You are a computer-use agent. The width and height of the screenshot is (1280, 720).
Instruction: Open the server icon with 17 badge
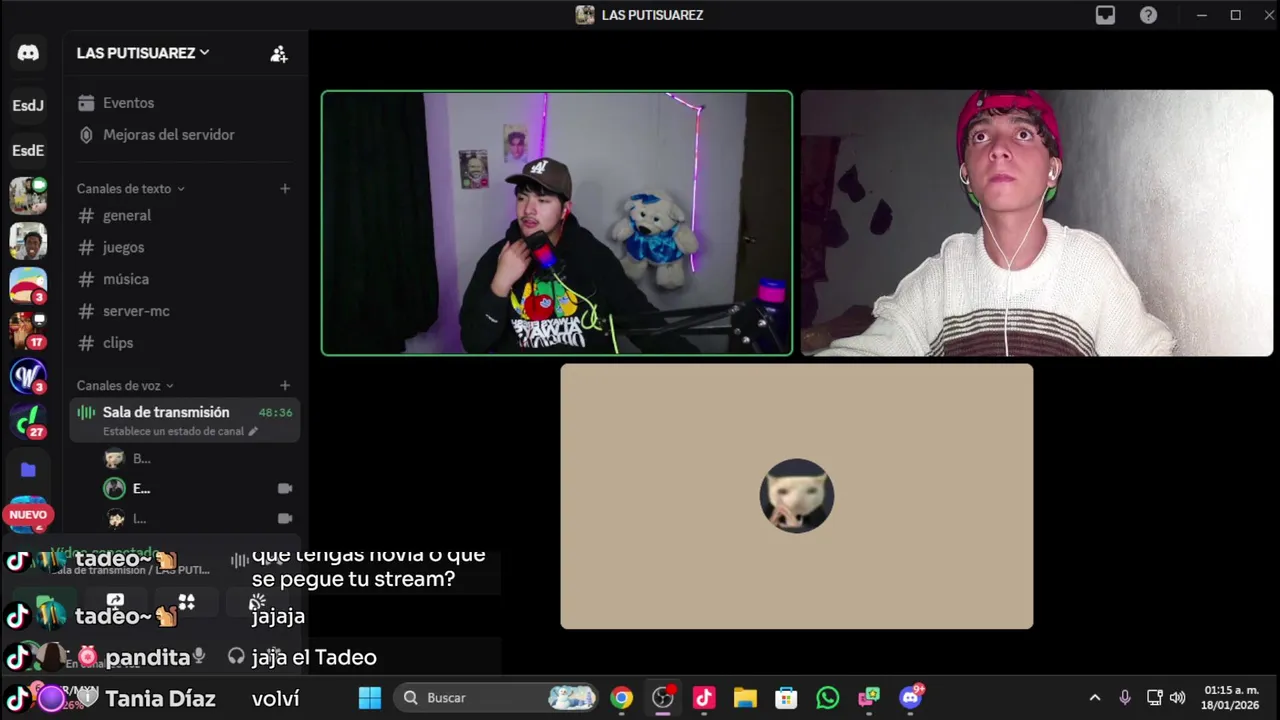[28, 330]
